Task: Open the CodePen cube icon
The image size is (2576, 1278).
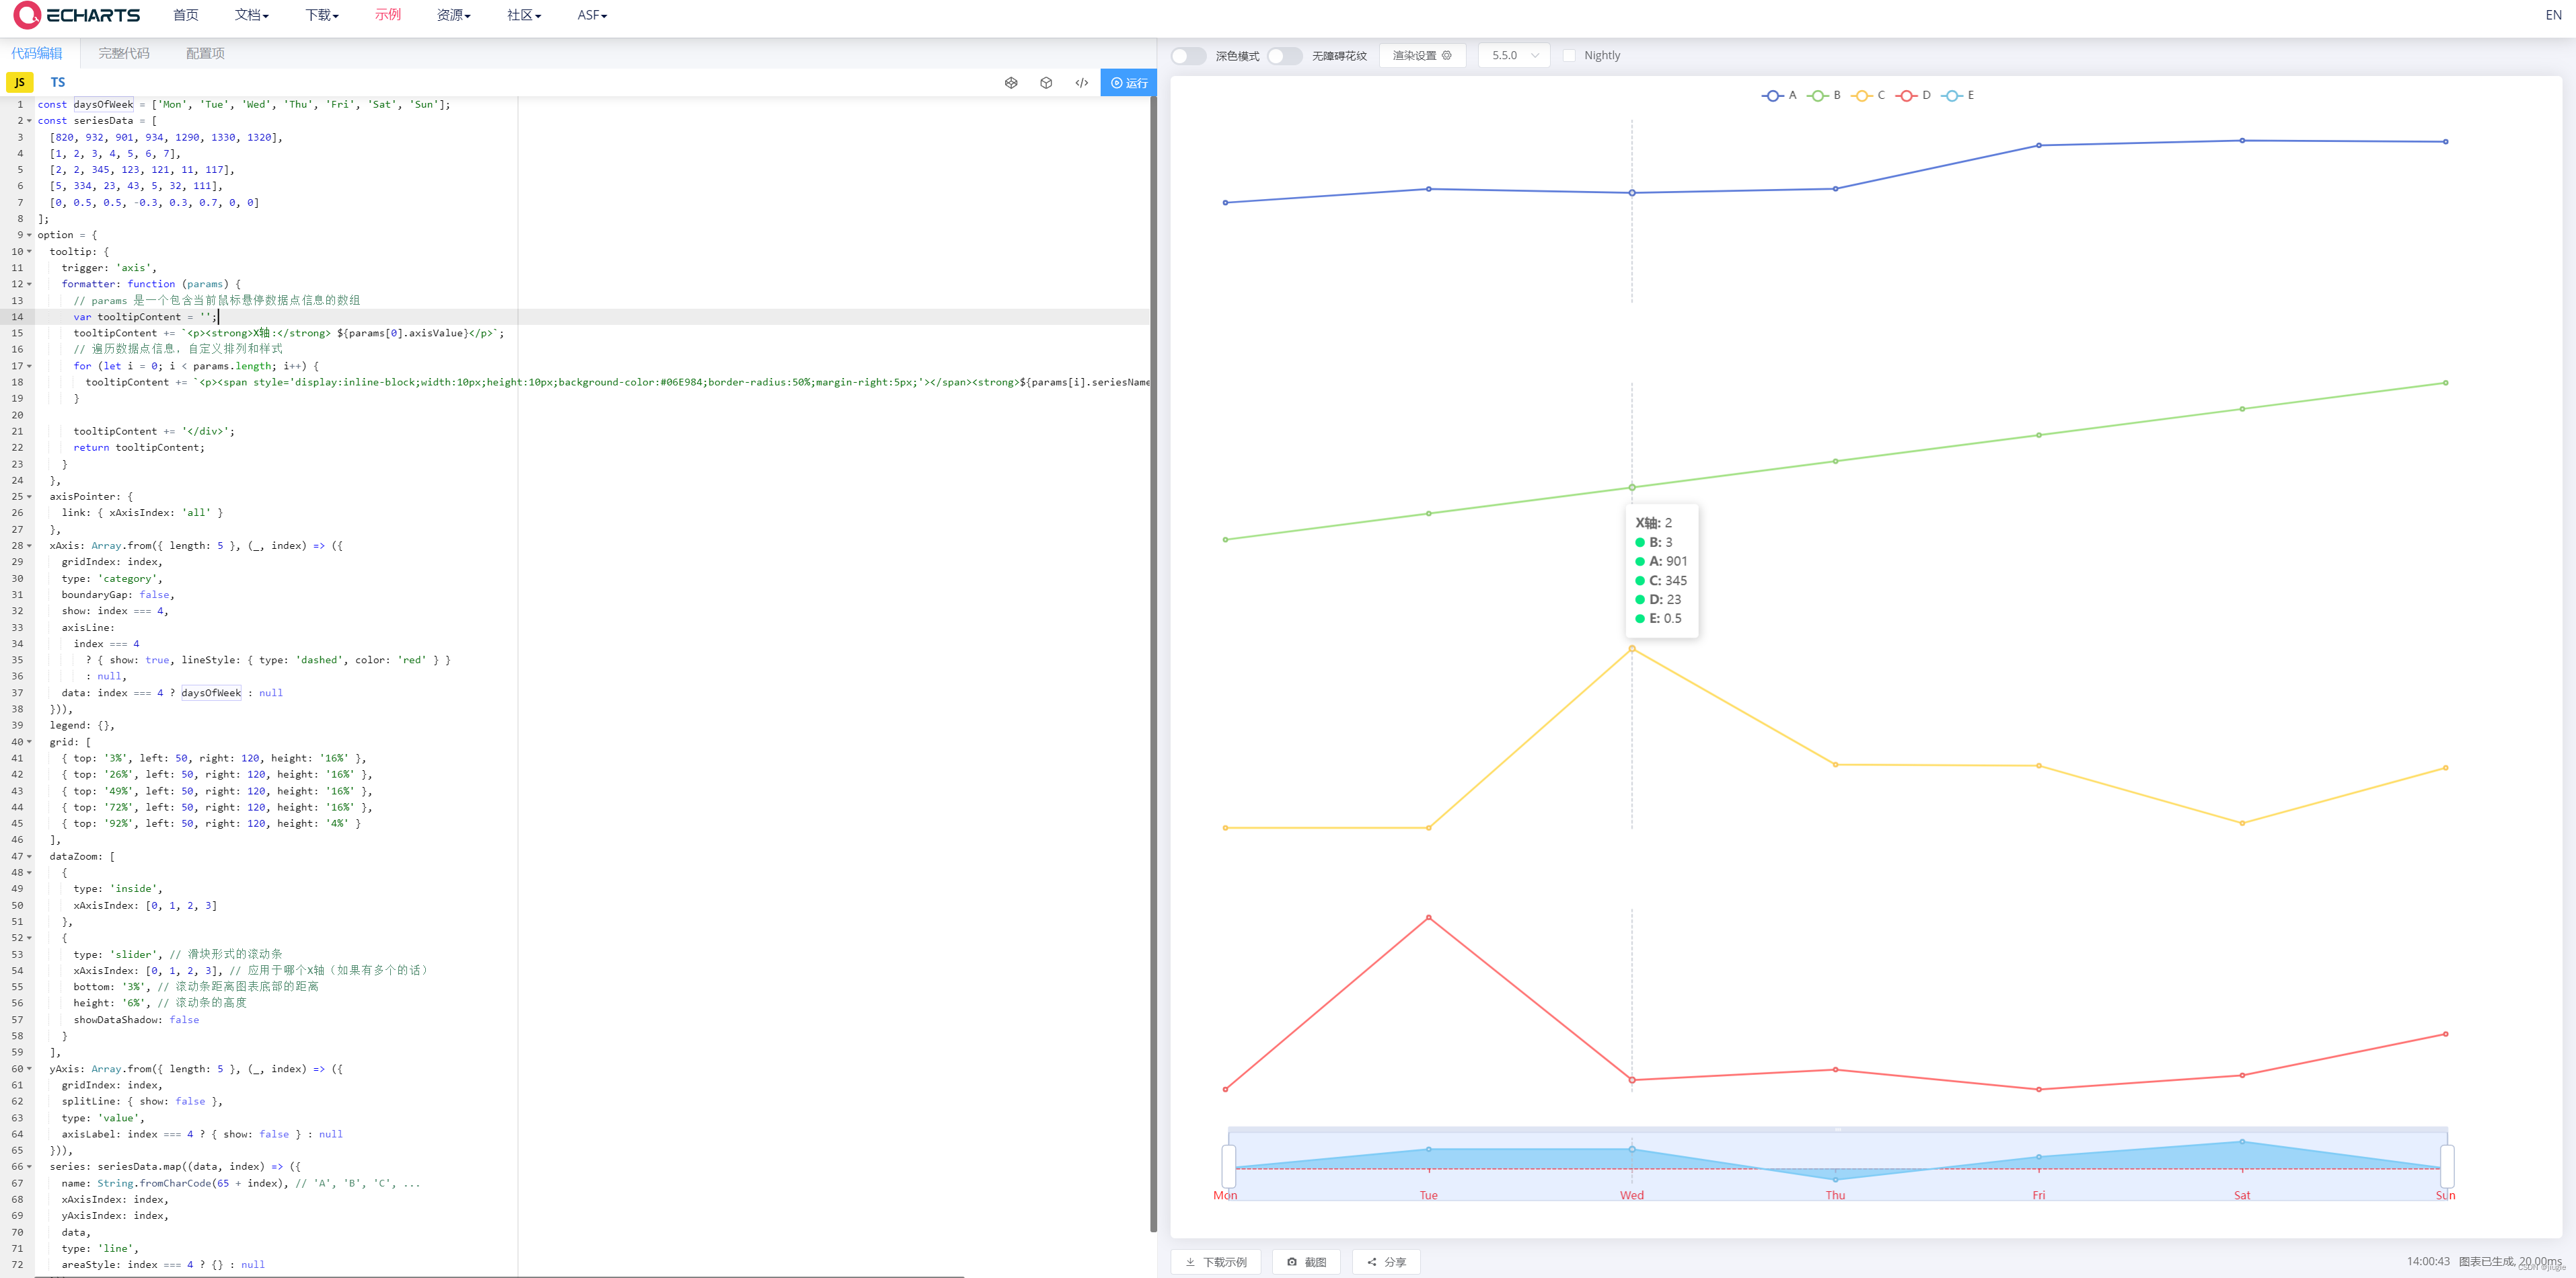Action: 1046,83
